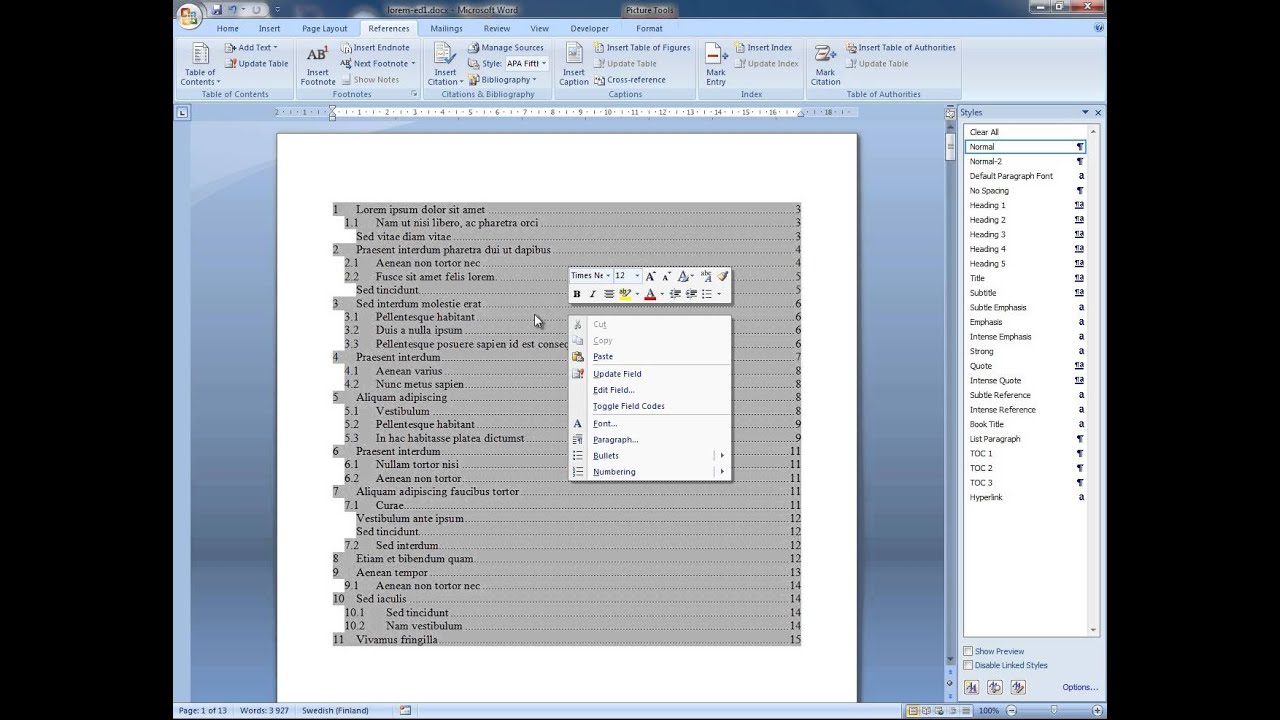Close the Styles pane
The height and width of the screenshot is (720, 1280).
coord(1098,113)
